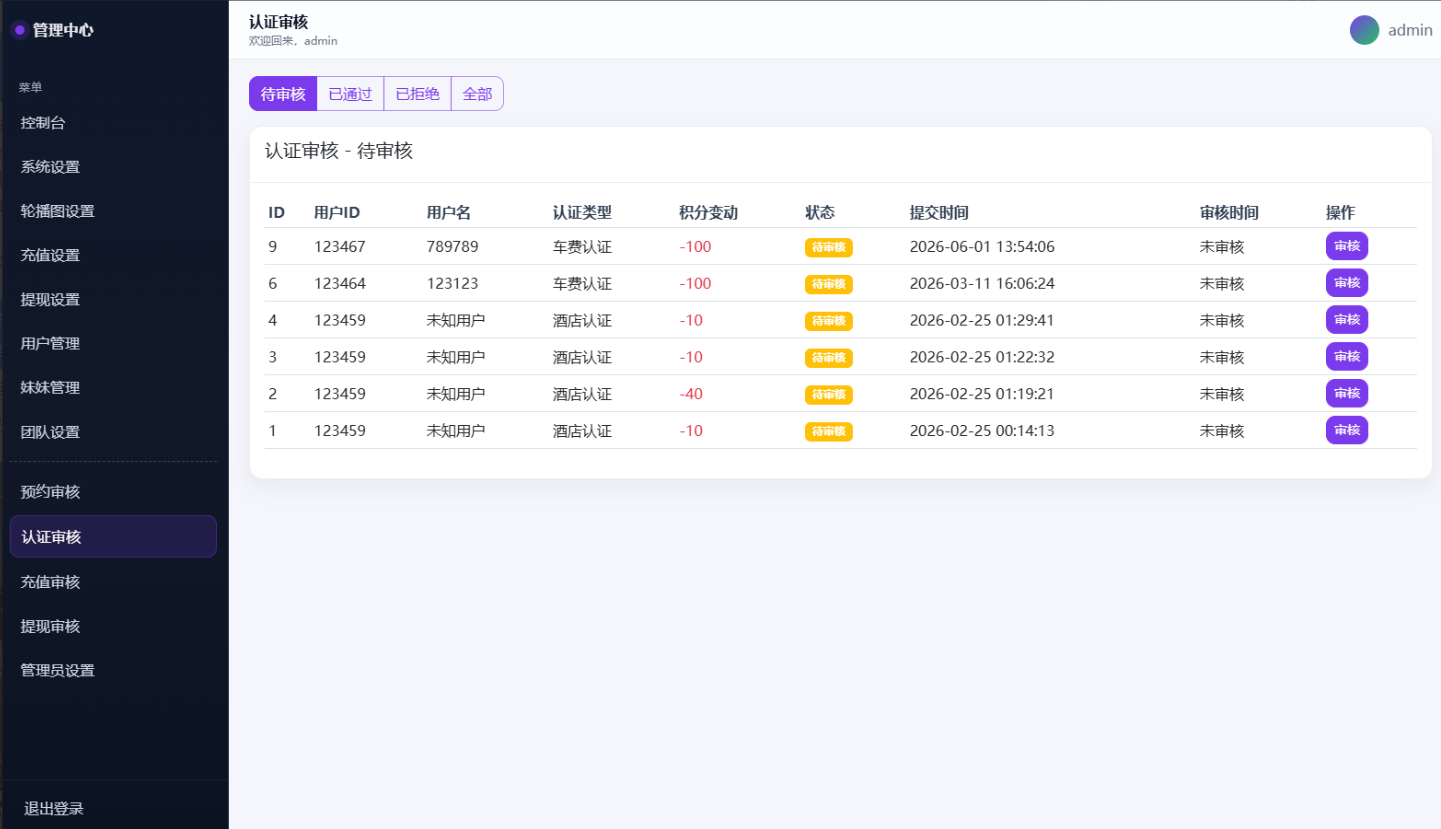Click user ID 123464 cell
Viewport: 1441px width, 829px height.
point(340,284)
